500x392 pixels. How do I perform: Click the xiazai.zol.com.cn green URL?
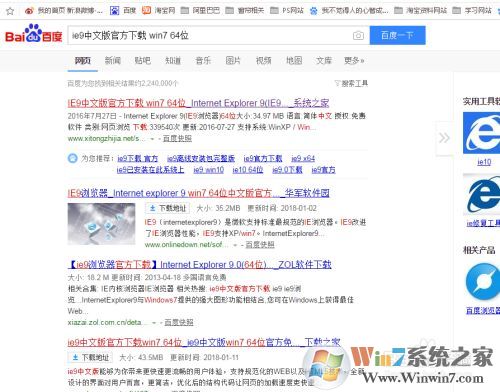(107, 323)
